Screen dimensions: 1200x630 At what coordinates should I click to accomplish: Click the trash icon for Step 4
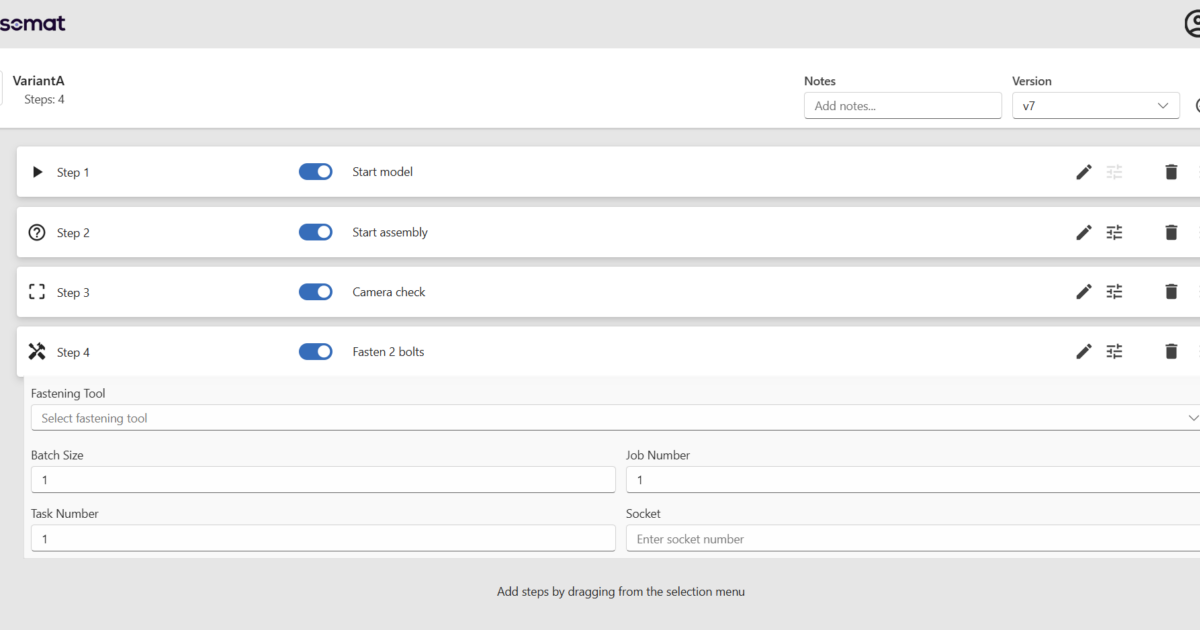point(1171,352)
